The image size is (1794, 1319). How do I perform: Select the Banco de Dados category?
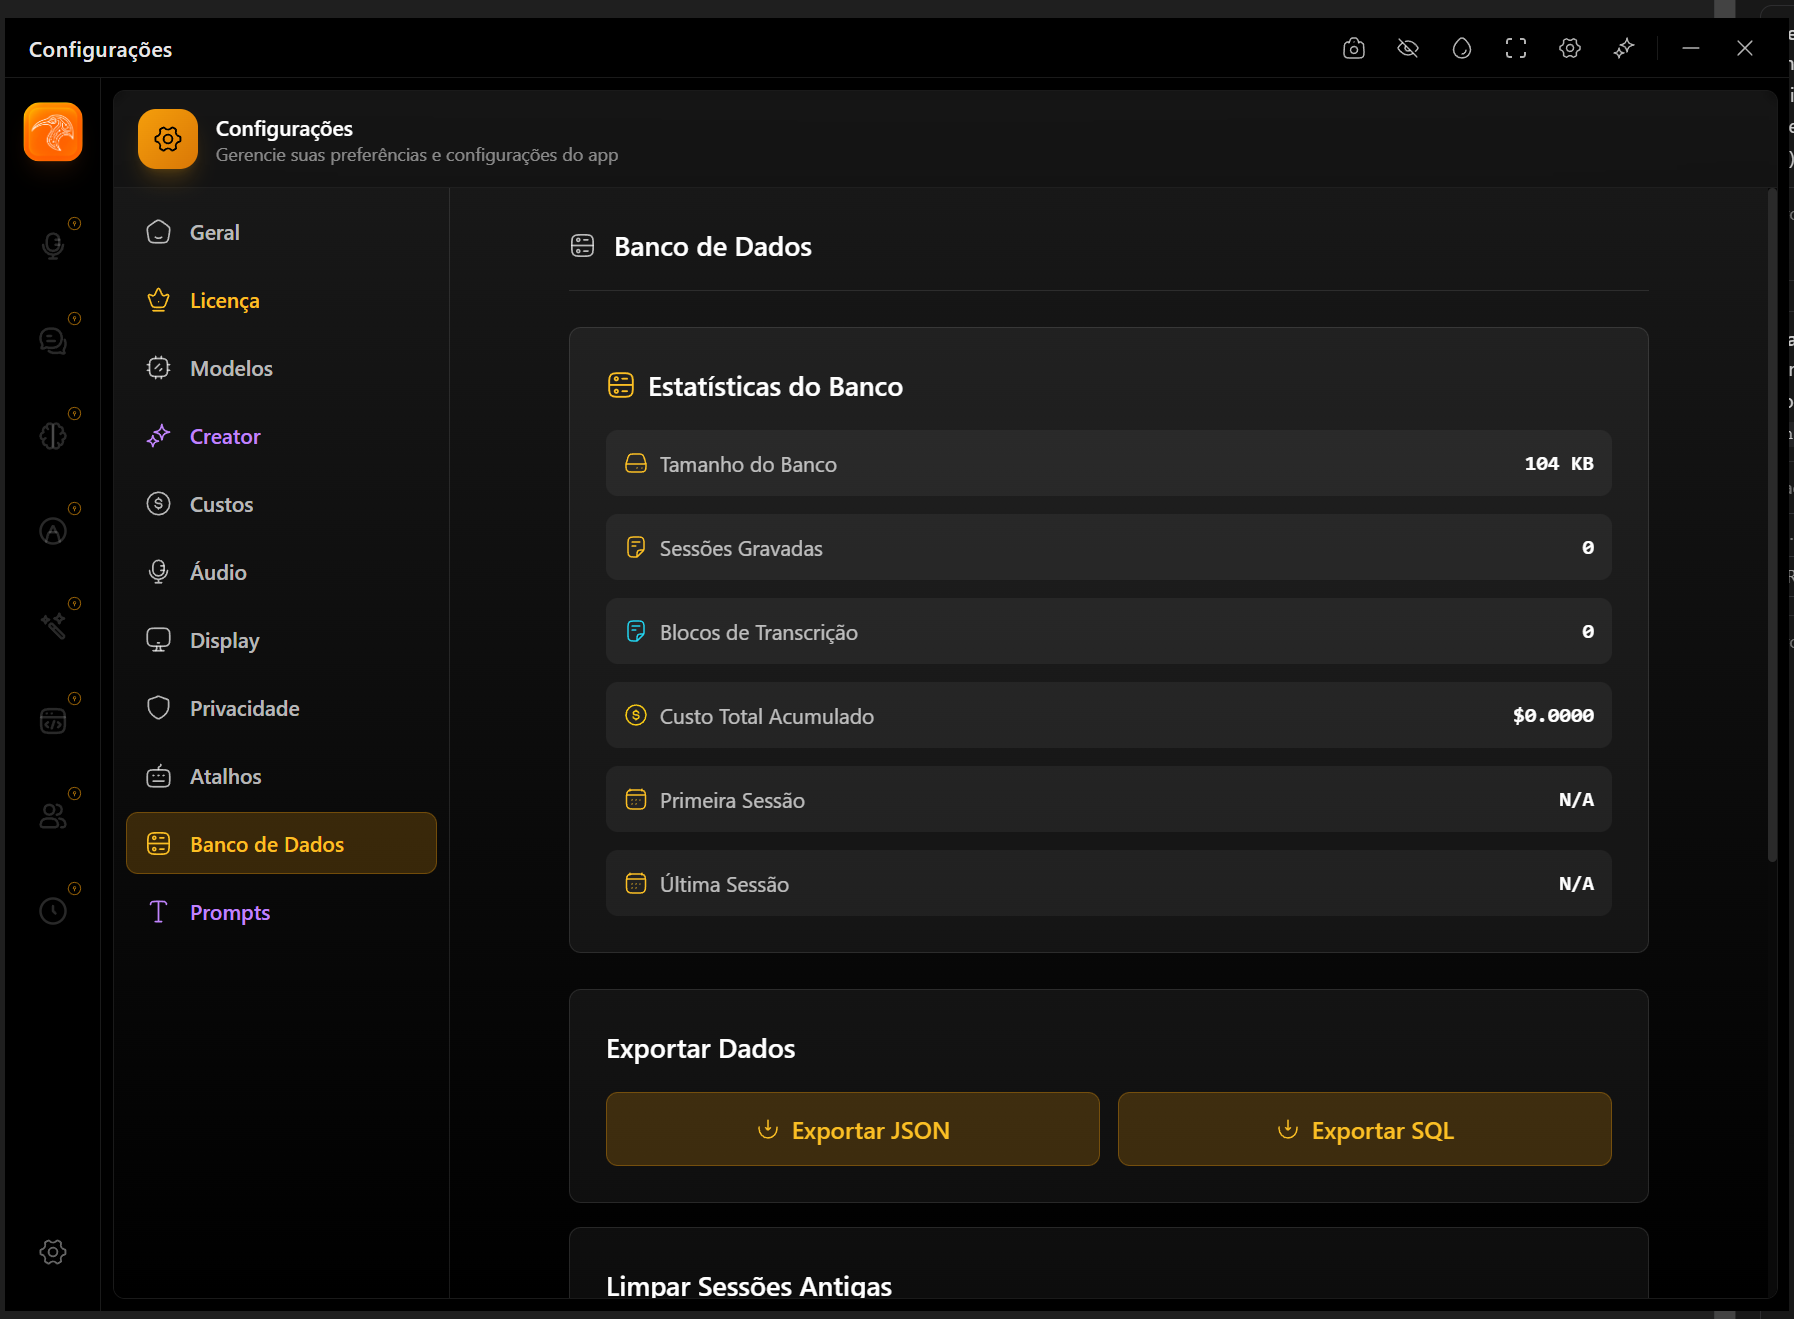pos(281,843)
